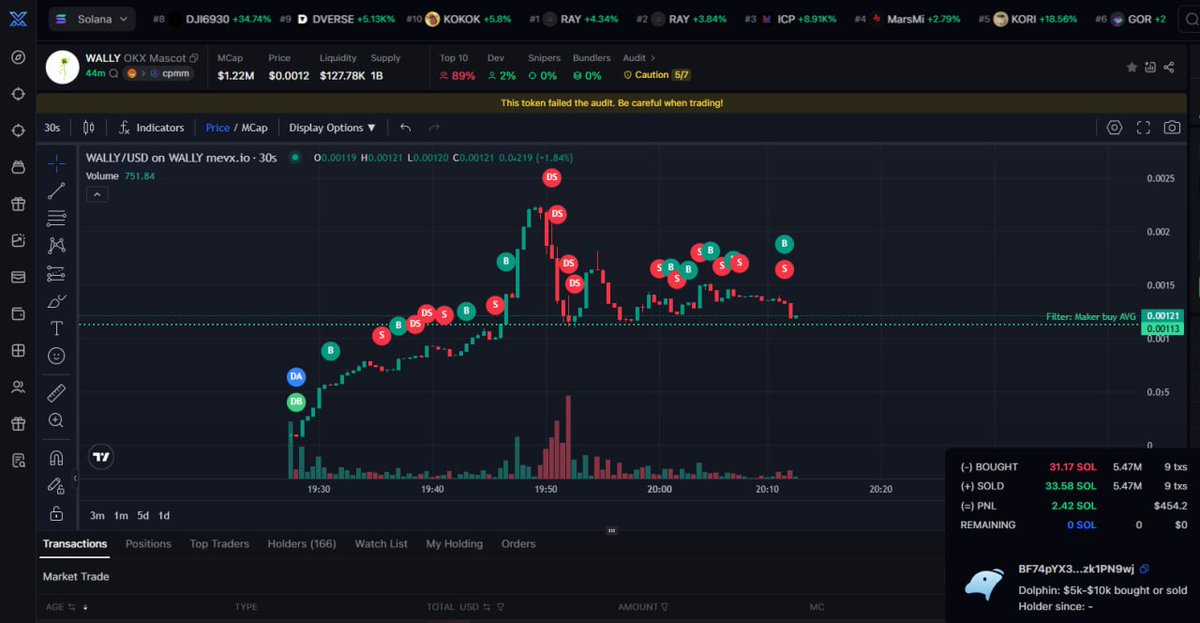This screenshot has width=1200, height=623.
Task: Switch to the Positions tab
Action: pos(148,544)
